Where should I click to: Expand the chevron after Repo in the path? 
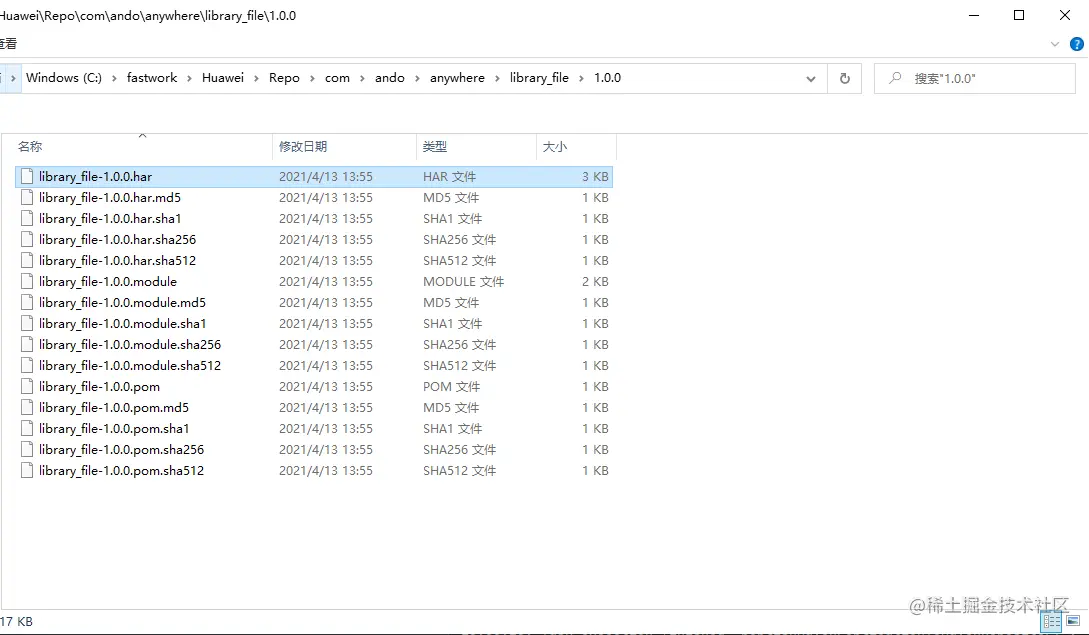click(x=312, y=79)
